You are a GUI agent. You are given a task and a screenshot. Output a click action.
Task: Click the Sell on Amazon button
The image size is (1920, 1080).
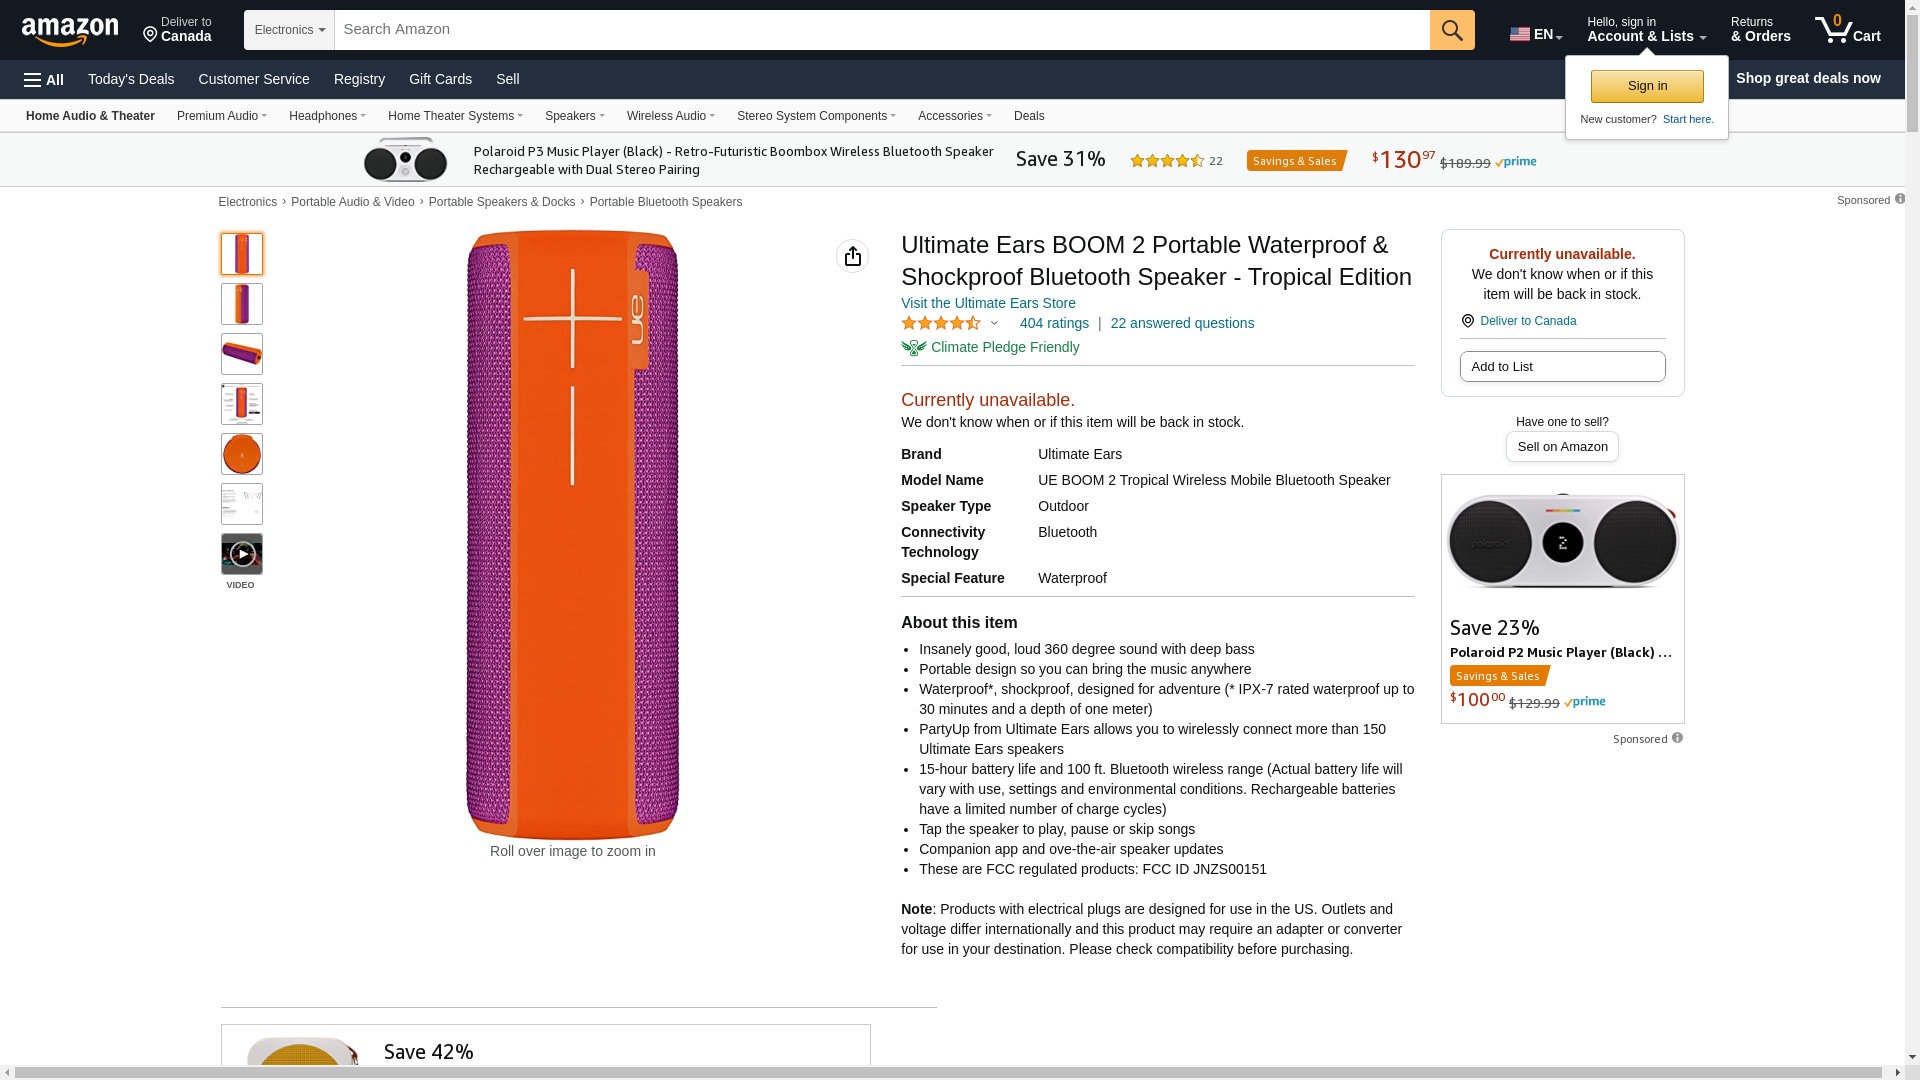click(1562, 447)
